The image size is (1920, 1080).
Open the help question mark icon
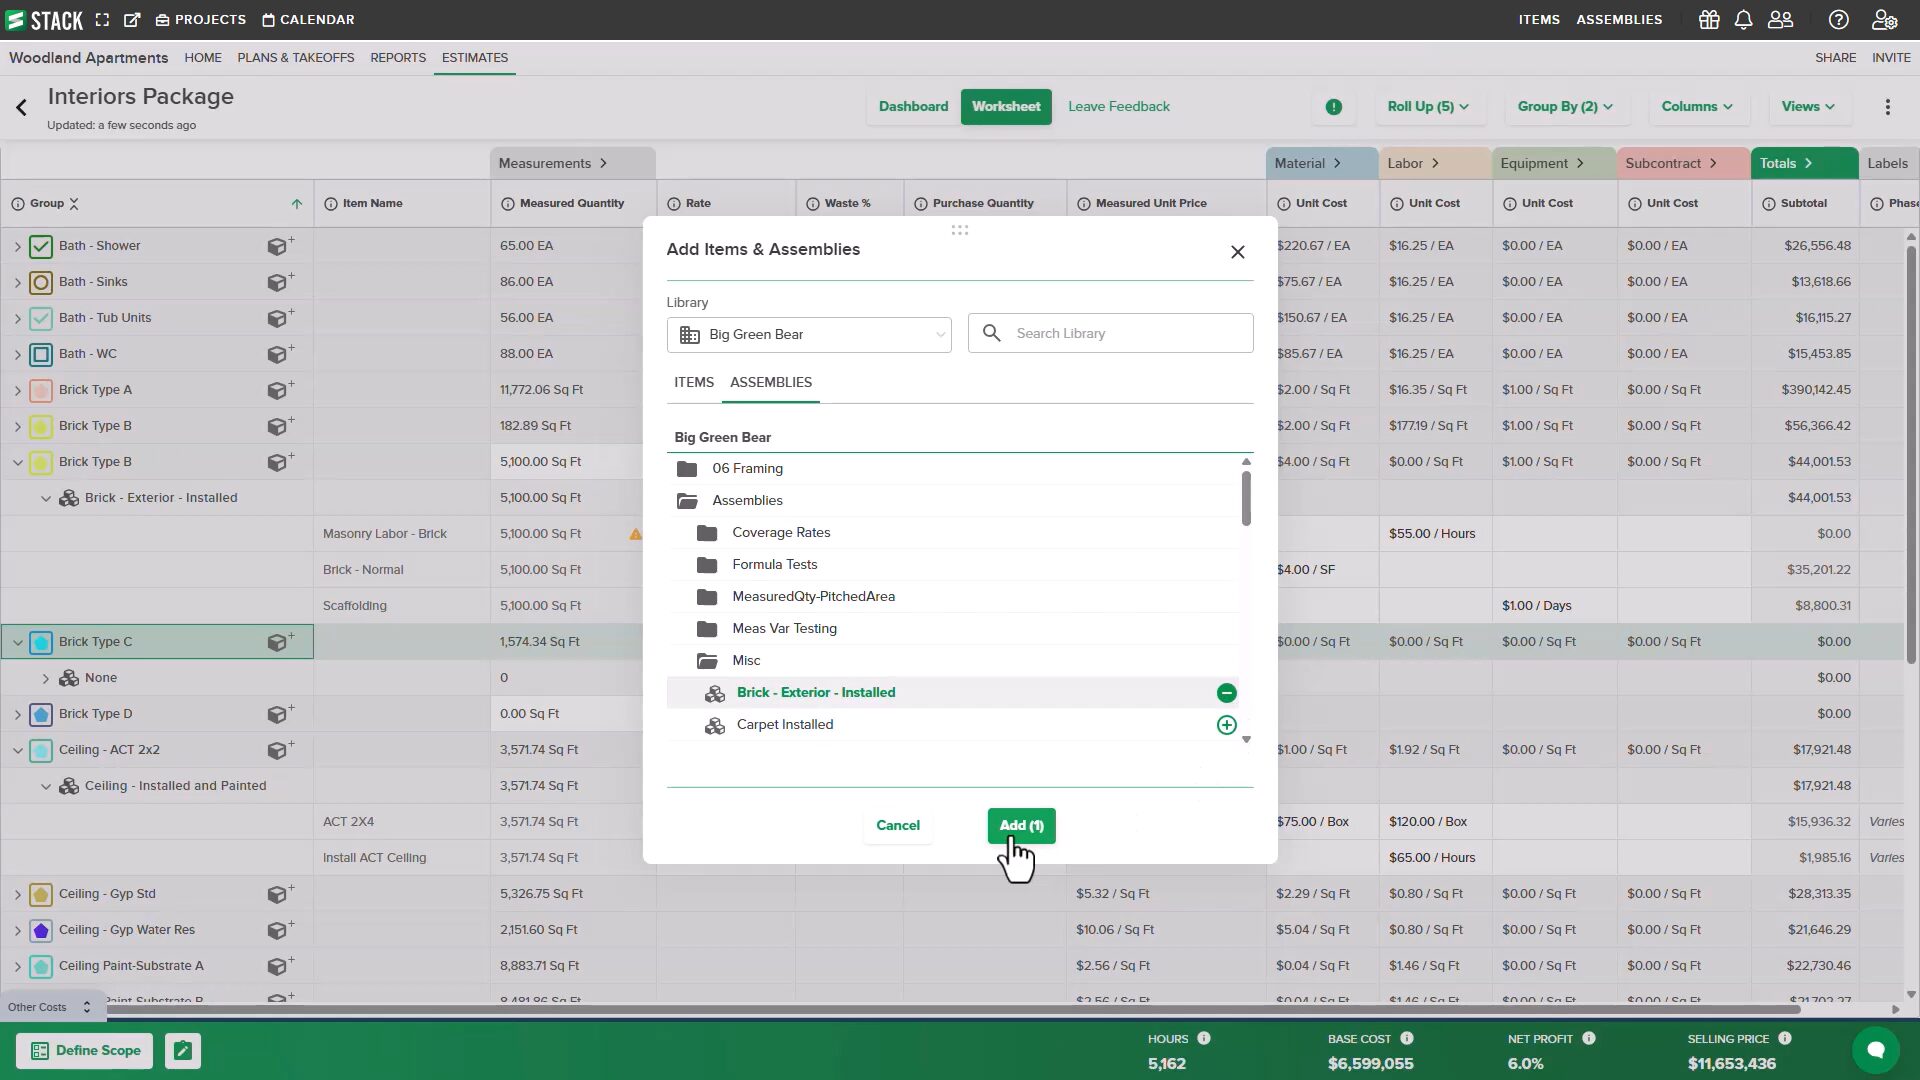tap(1838, 19)
